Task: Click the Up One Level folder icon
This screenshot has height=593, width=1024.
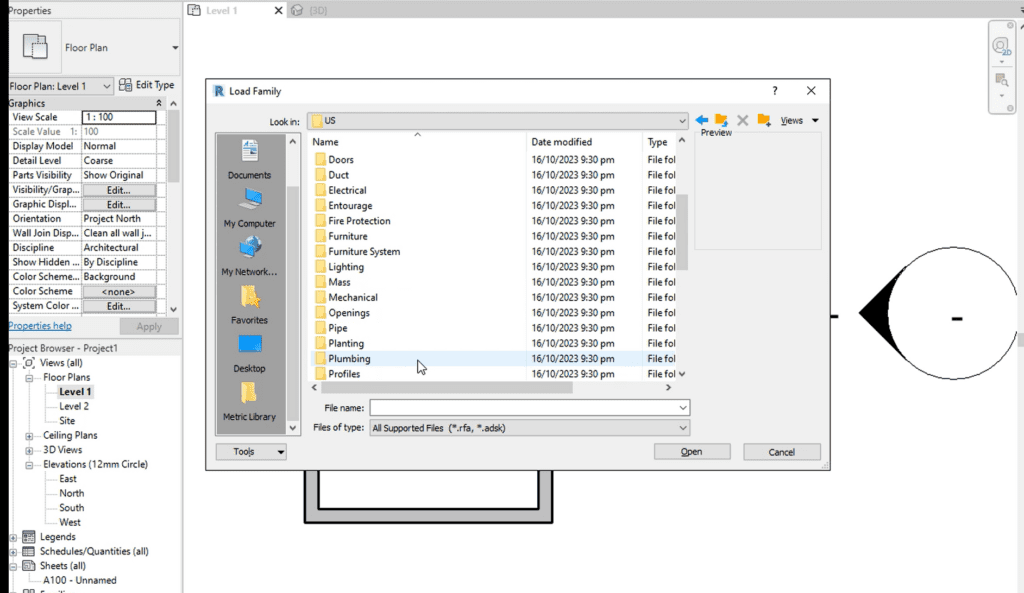Action: 721,121
